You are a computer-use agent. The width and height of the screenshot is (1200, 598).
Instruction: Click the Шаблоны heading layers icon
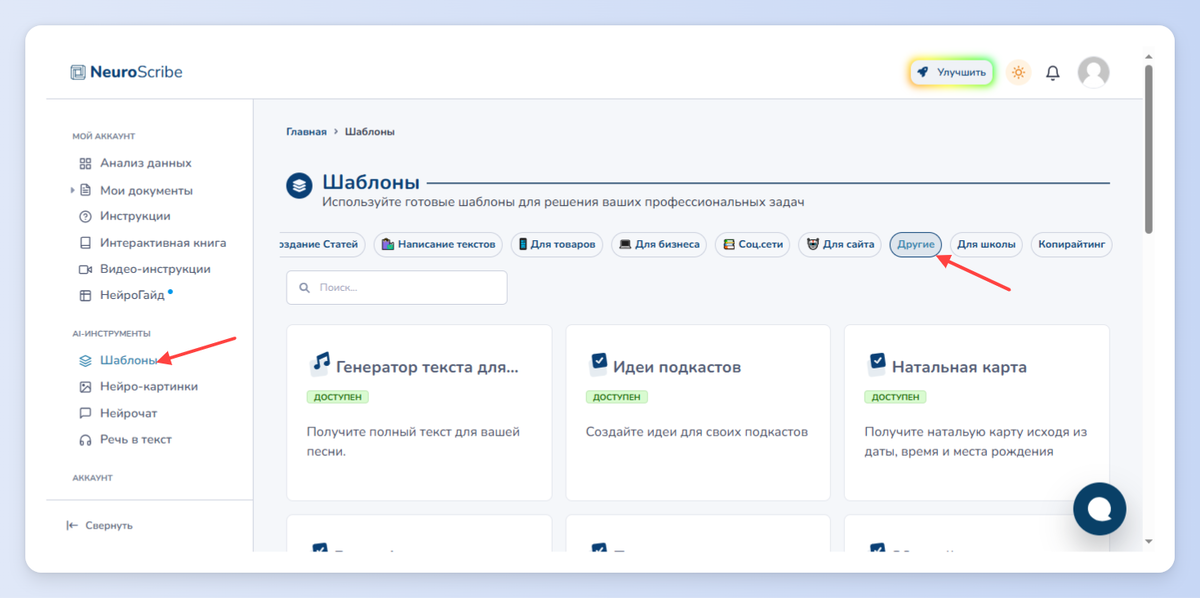(x=299, y=185)
